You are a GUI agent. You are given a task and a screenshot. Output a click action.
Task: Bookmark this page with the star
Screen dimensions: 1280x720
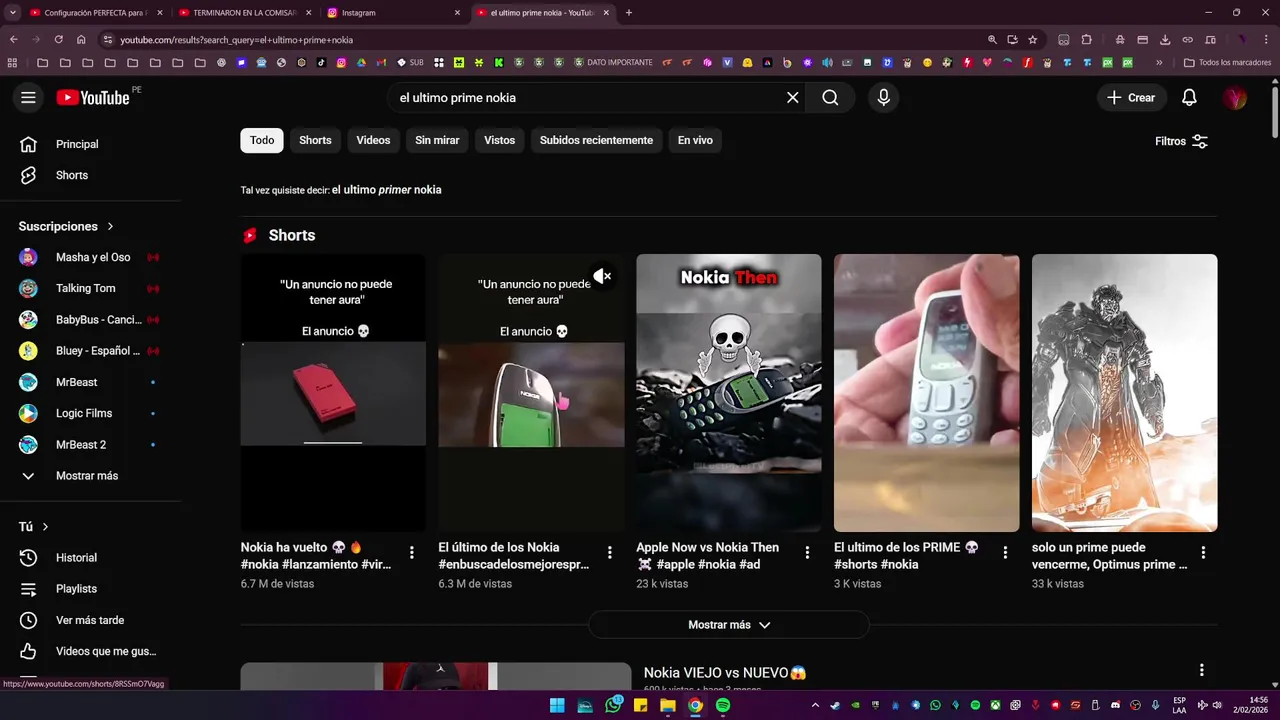tap(1033, 40)
